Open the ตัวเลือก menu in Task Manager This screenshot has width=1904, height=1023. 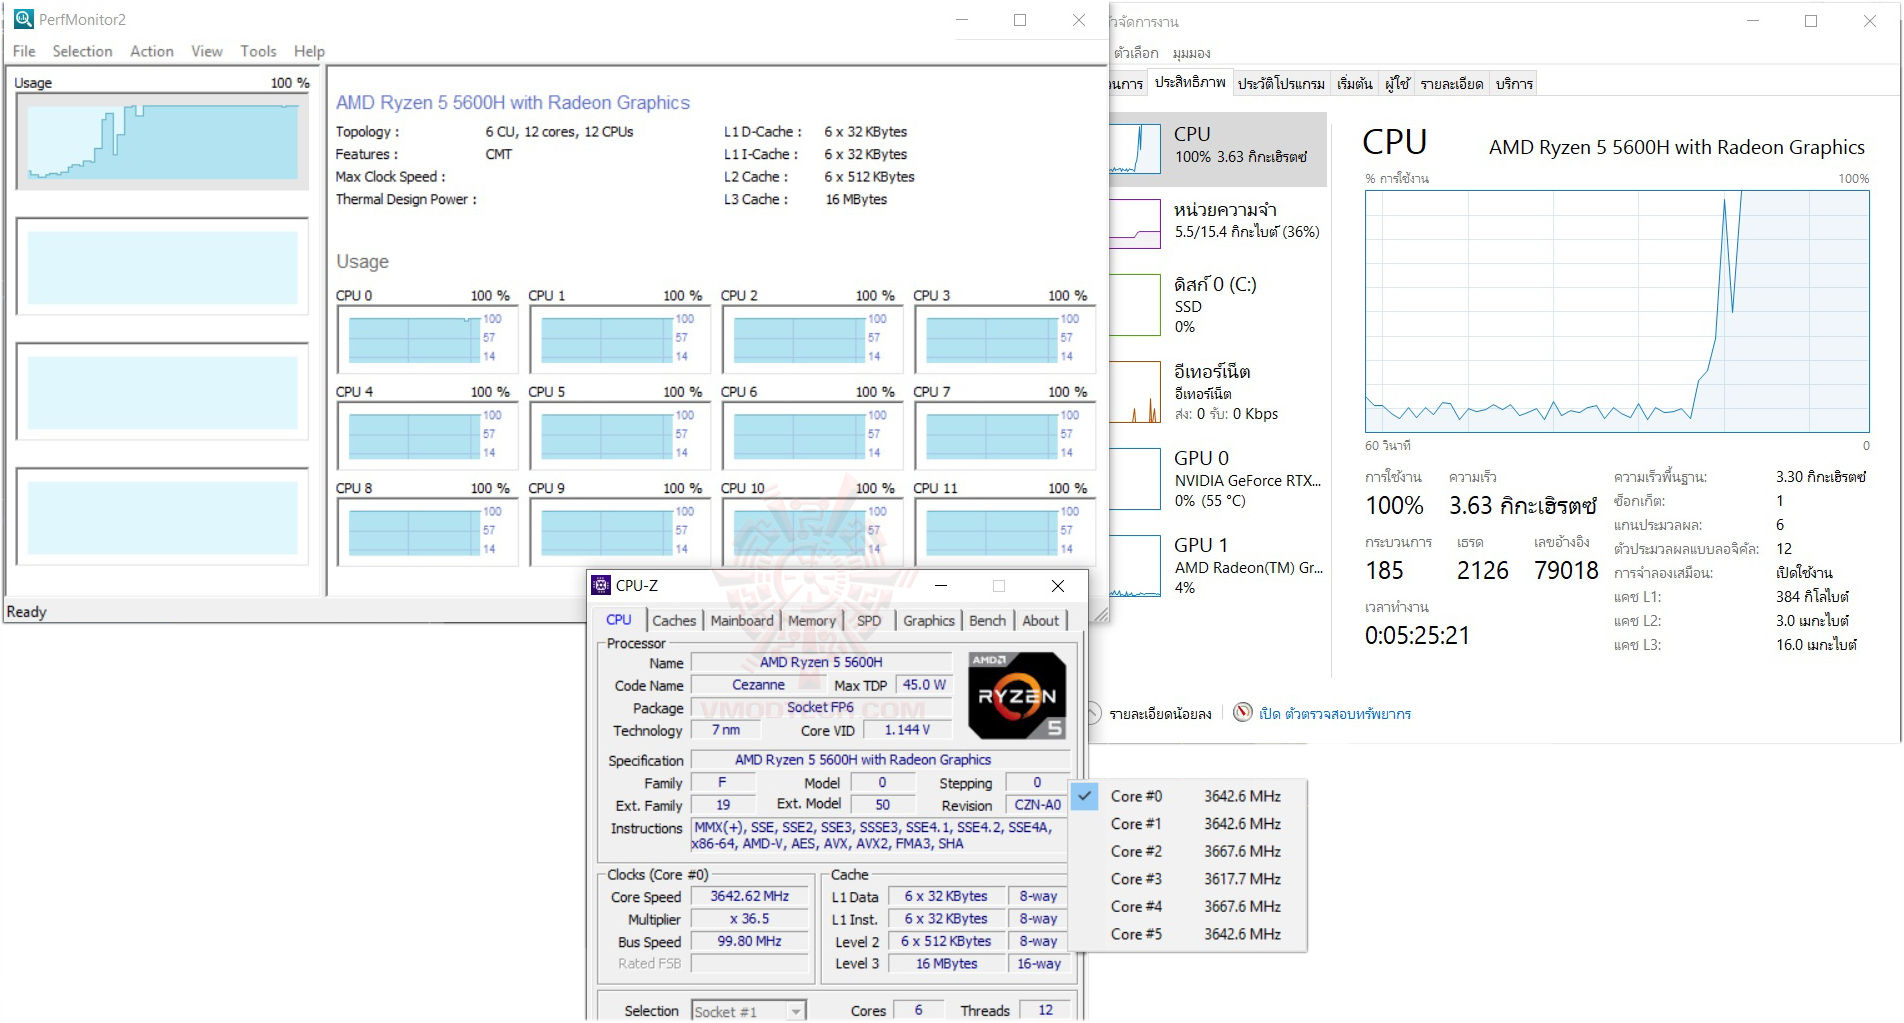pyautogui.click(x=1136, y=53)
